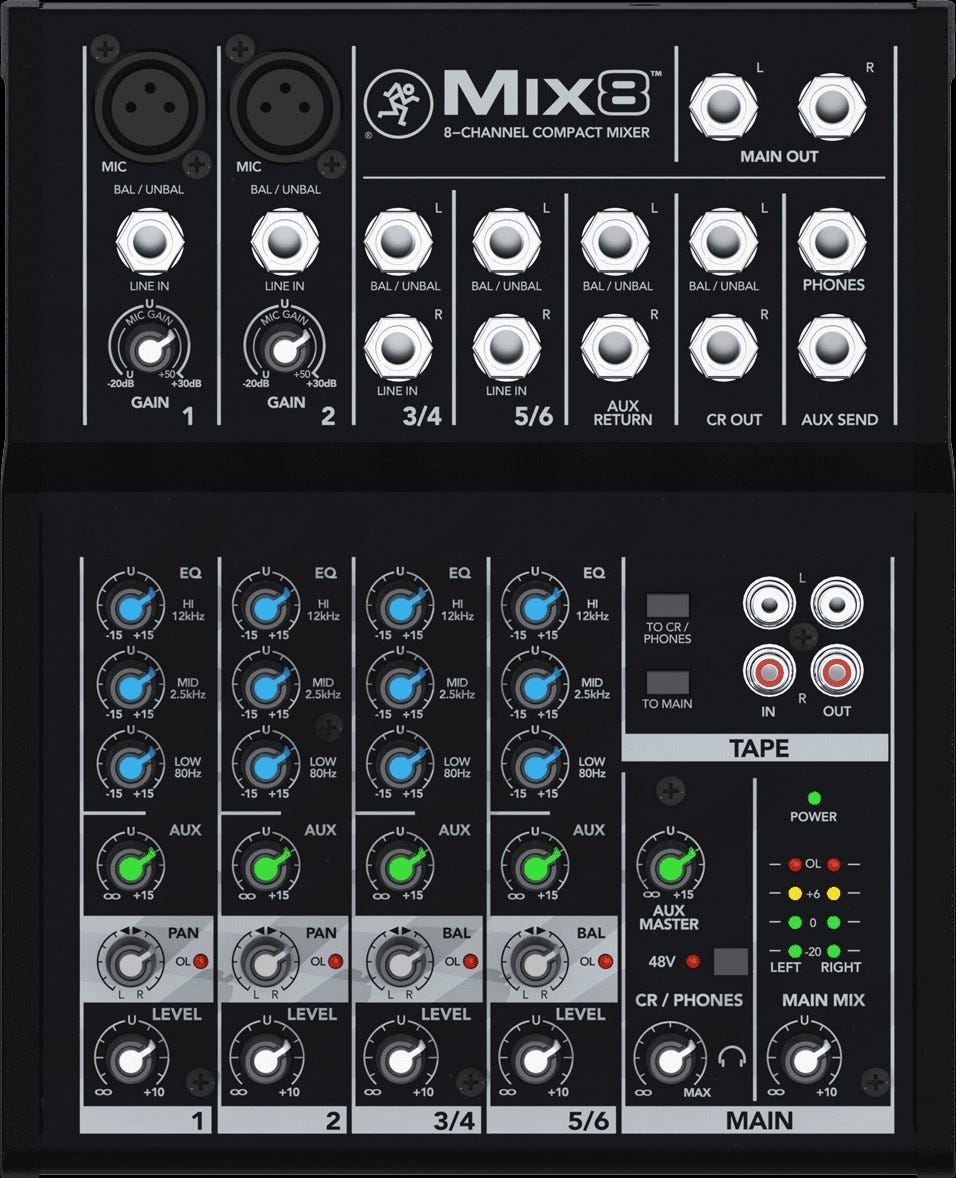Click the AUX SEND jack
Viewport: 956px width, 1178px height.
[832, 348]
